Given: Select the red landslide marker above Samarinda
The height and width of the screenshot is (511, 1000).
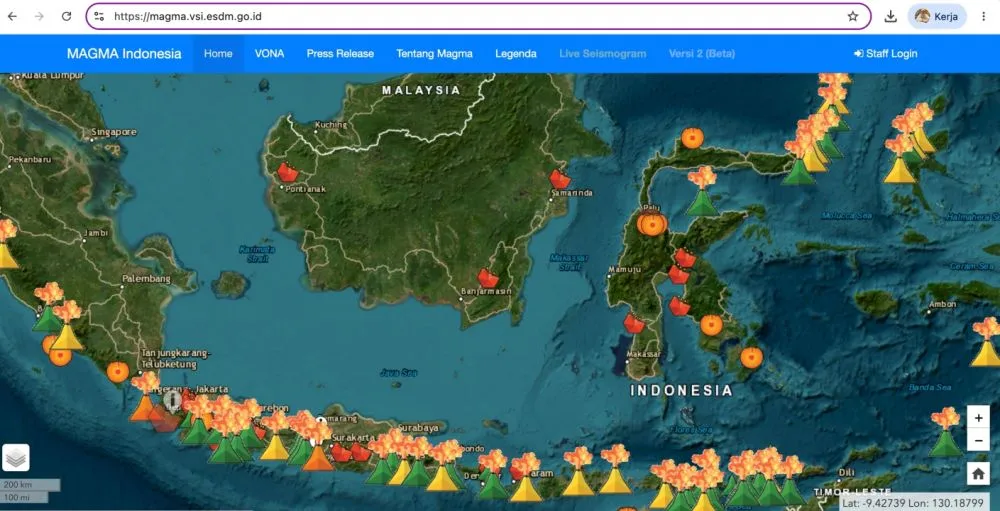Looking at the screenshot, I should (x=560, y=179).
